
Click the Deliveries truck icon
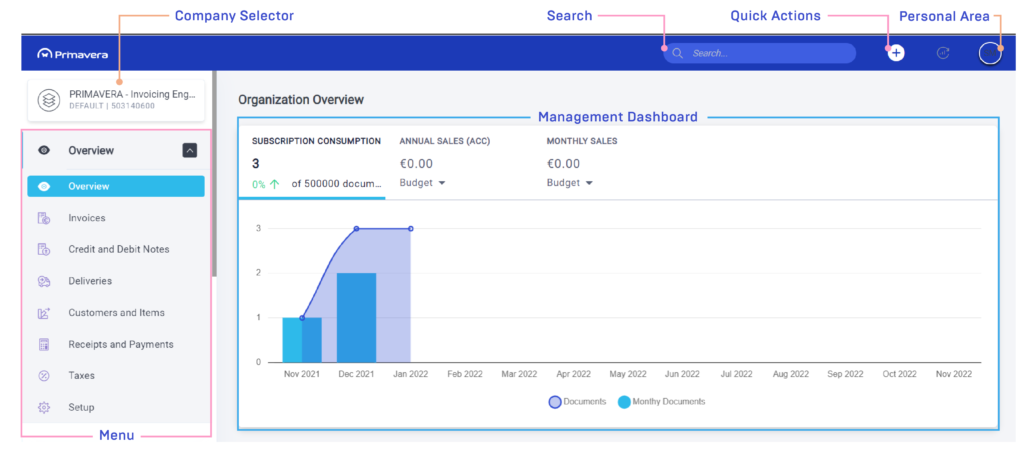[44, 281]
